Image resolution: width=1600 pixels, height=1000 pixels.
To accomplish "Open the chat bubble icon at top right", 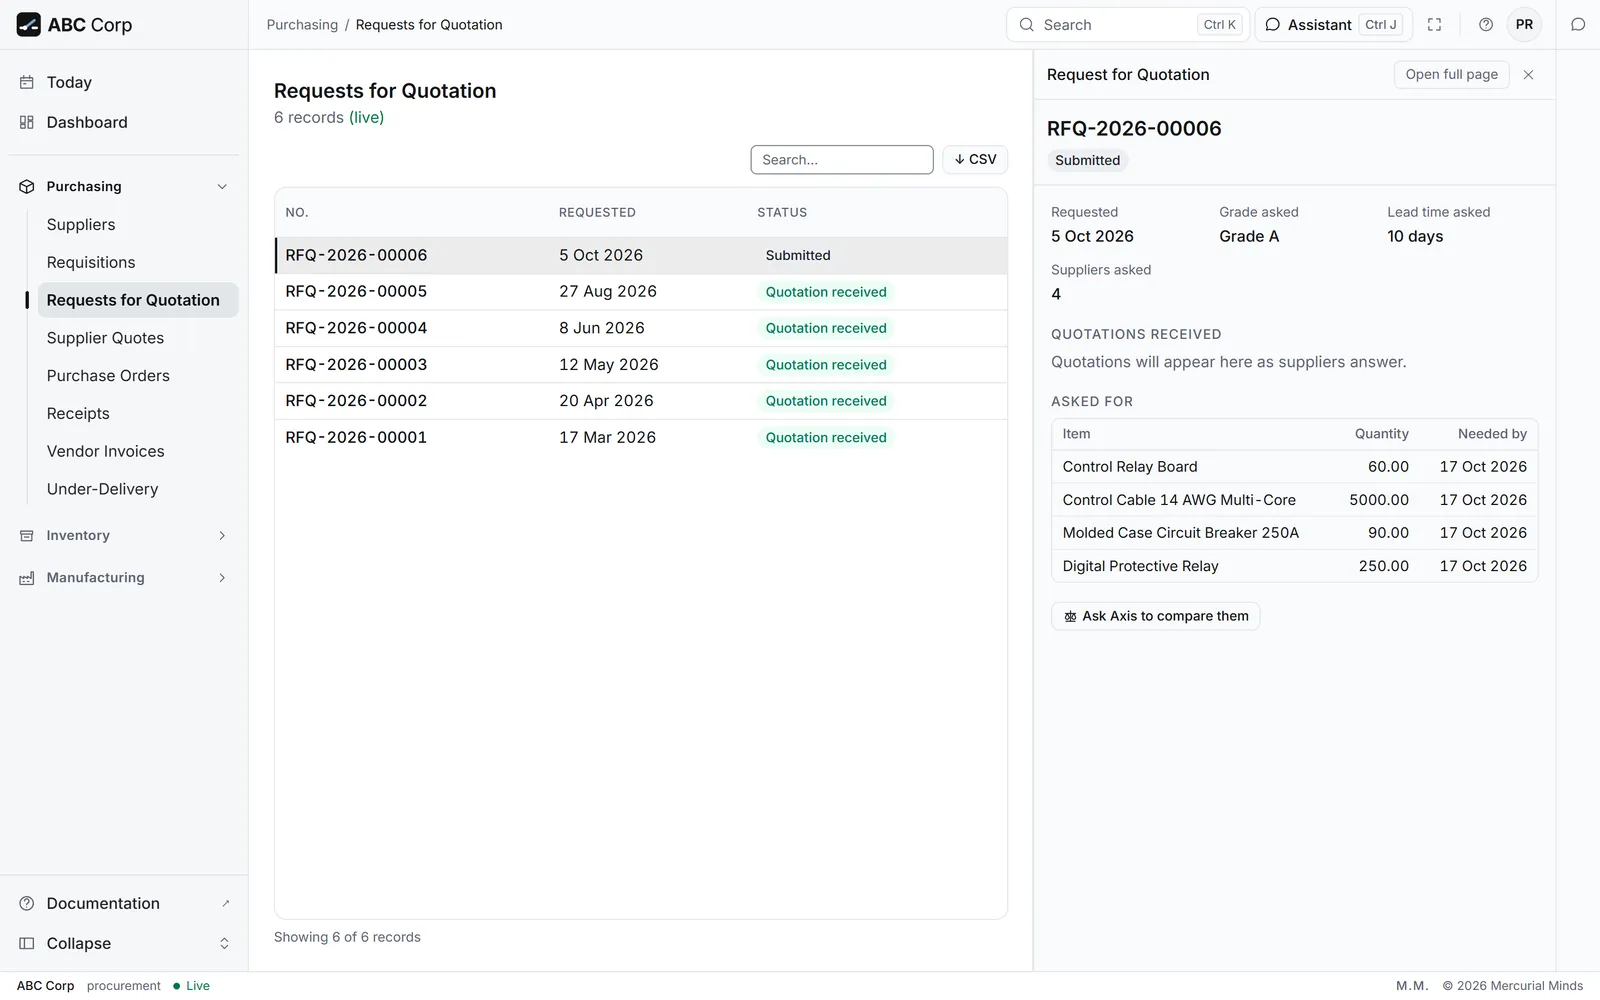I will tap(1578, 25).
